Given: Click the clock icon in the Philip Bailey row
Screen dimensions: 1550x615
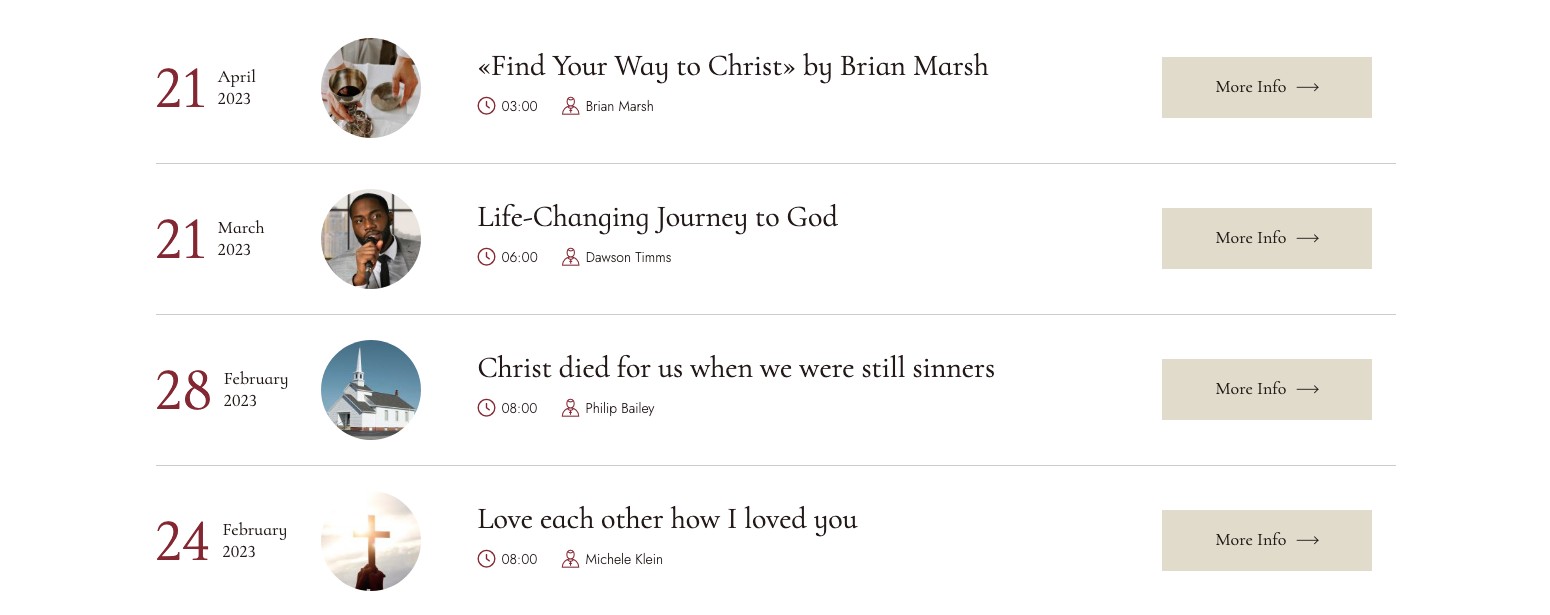Looking at the screenshot, I should pos(486,408).
